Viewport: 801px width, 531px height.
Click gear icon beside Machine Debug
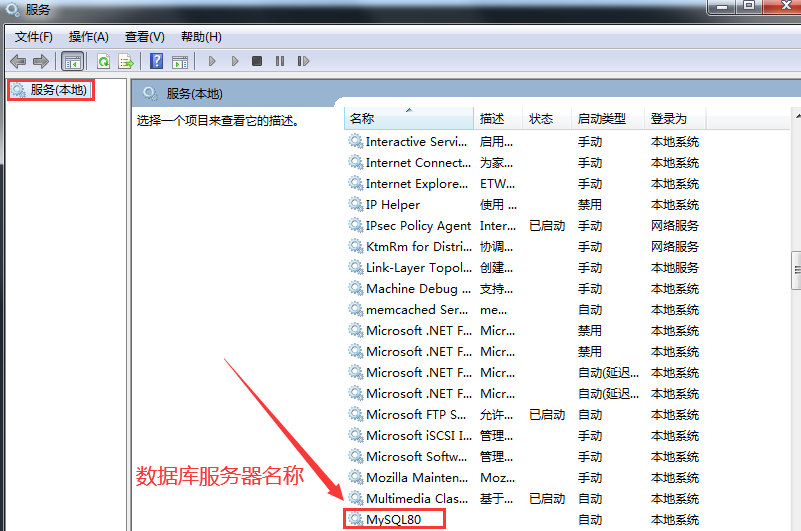click(356, 288)
